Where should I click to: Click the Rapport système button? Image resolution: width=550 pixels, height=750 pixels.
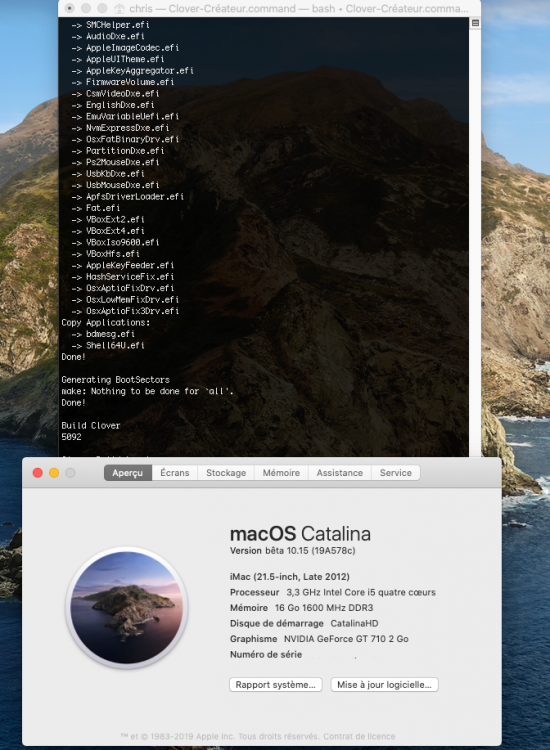275,684
